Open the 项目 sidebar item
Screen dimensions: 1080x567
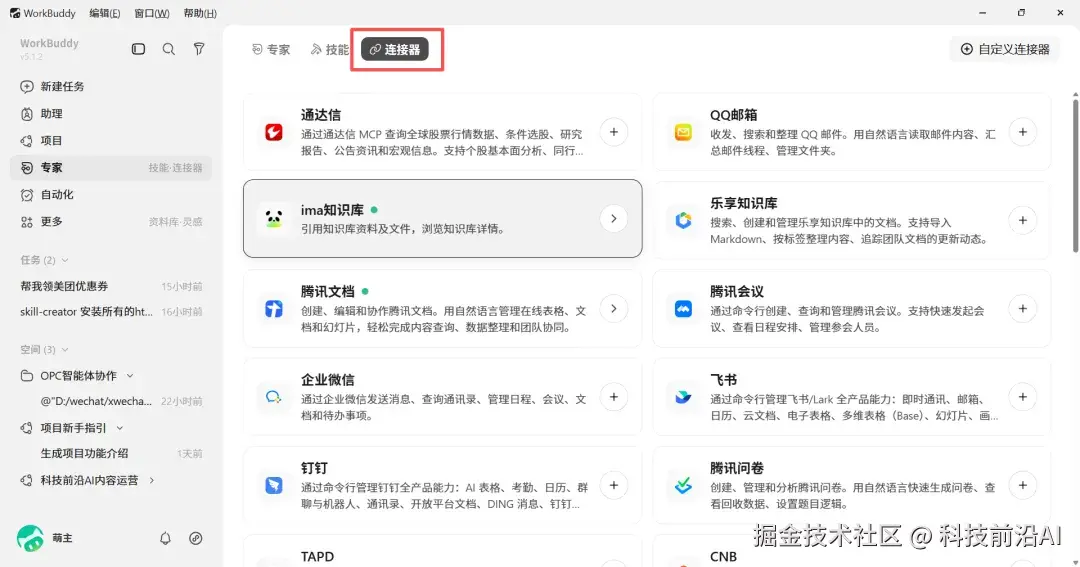pyautogui.click(x=110, y=141)
